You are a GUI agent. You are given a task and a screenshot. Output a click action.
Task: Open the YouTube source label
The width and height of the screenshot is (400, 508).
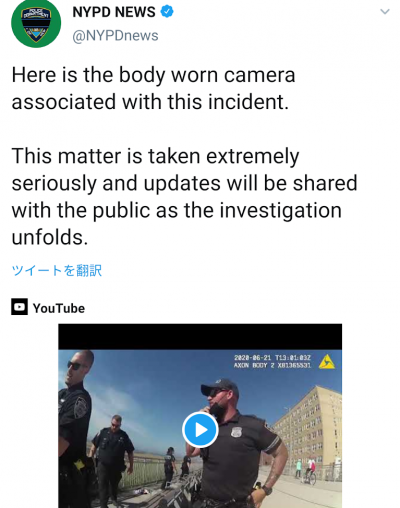coord(59,308)
